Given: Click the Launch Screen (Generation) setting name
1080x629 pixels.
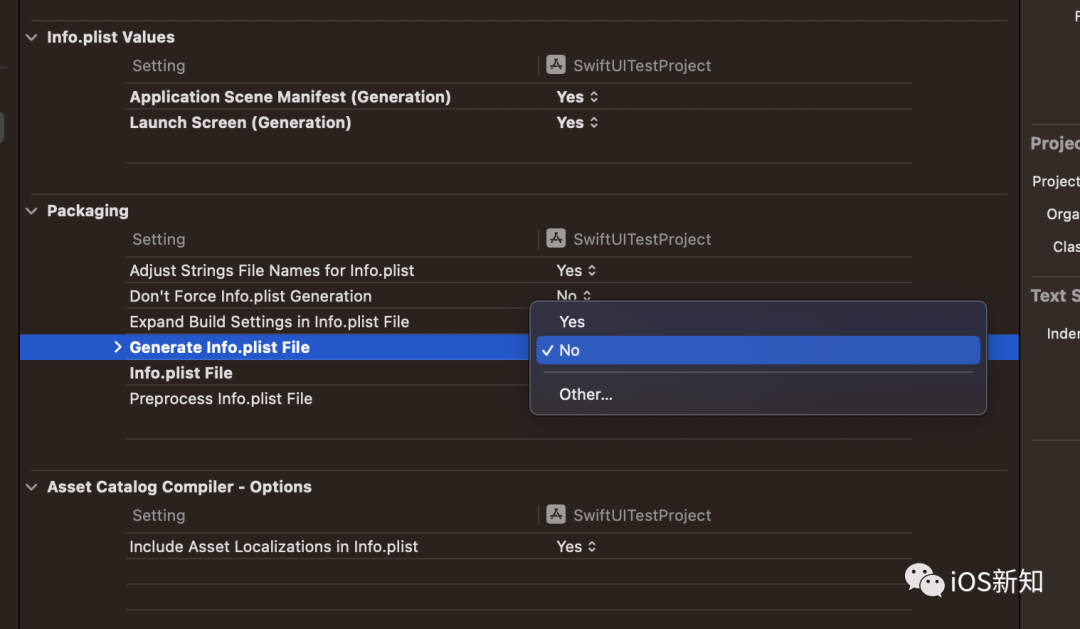Looking at the screenshot, I should [240, 123].
